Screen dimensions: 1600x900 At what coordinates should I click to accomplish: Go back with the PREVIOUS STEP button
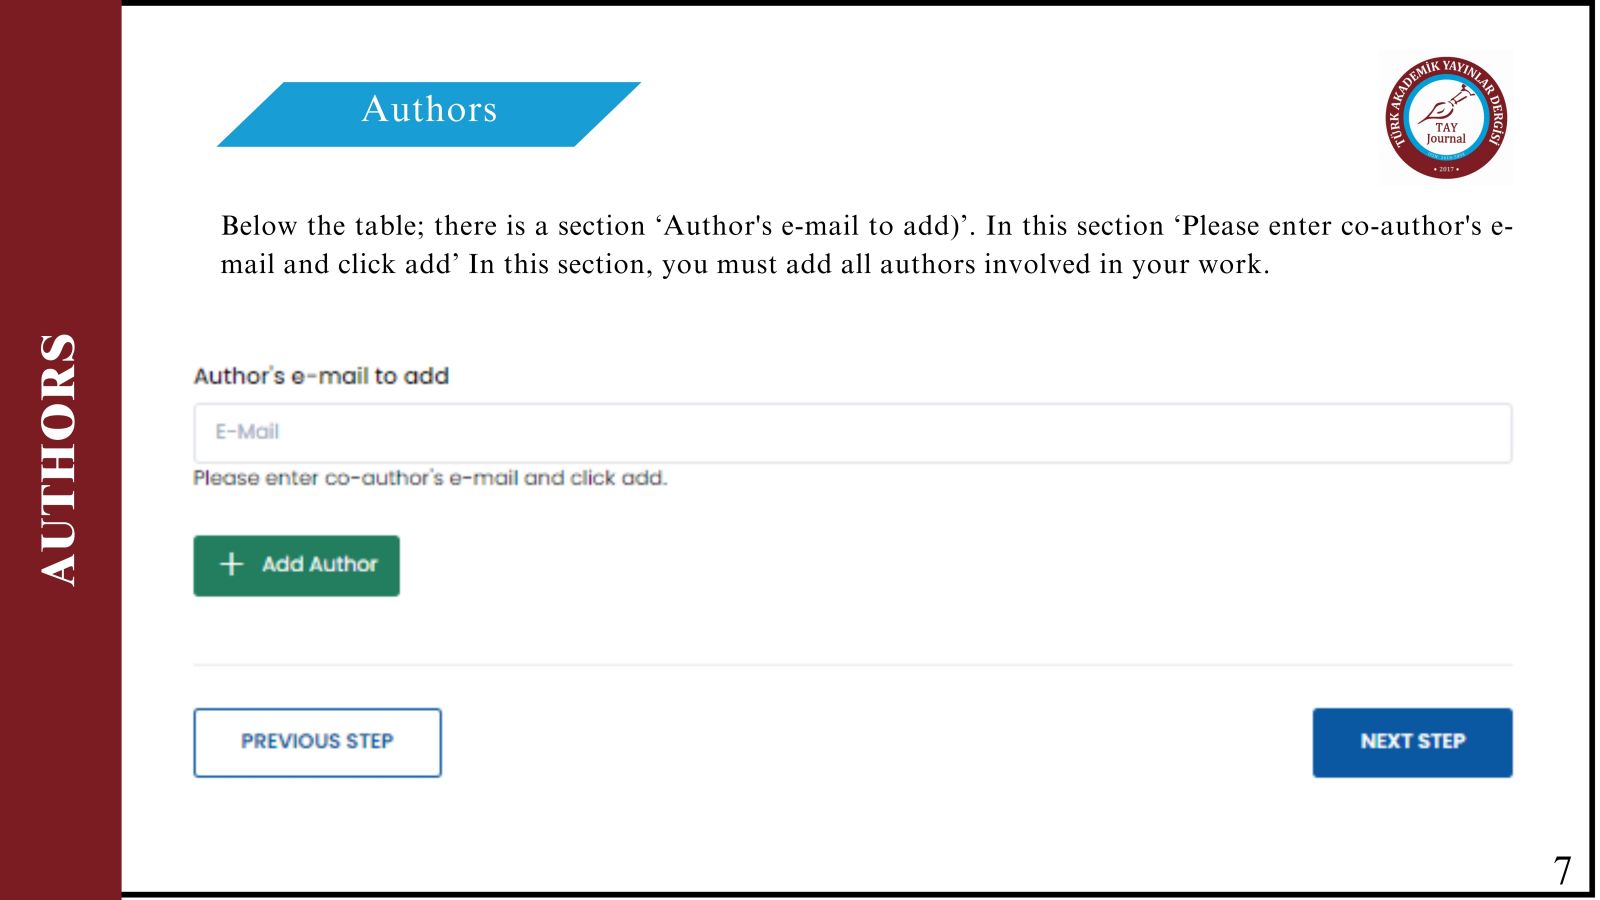[x=317, y=742]
